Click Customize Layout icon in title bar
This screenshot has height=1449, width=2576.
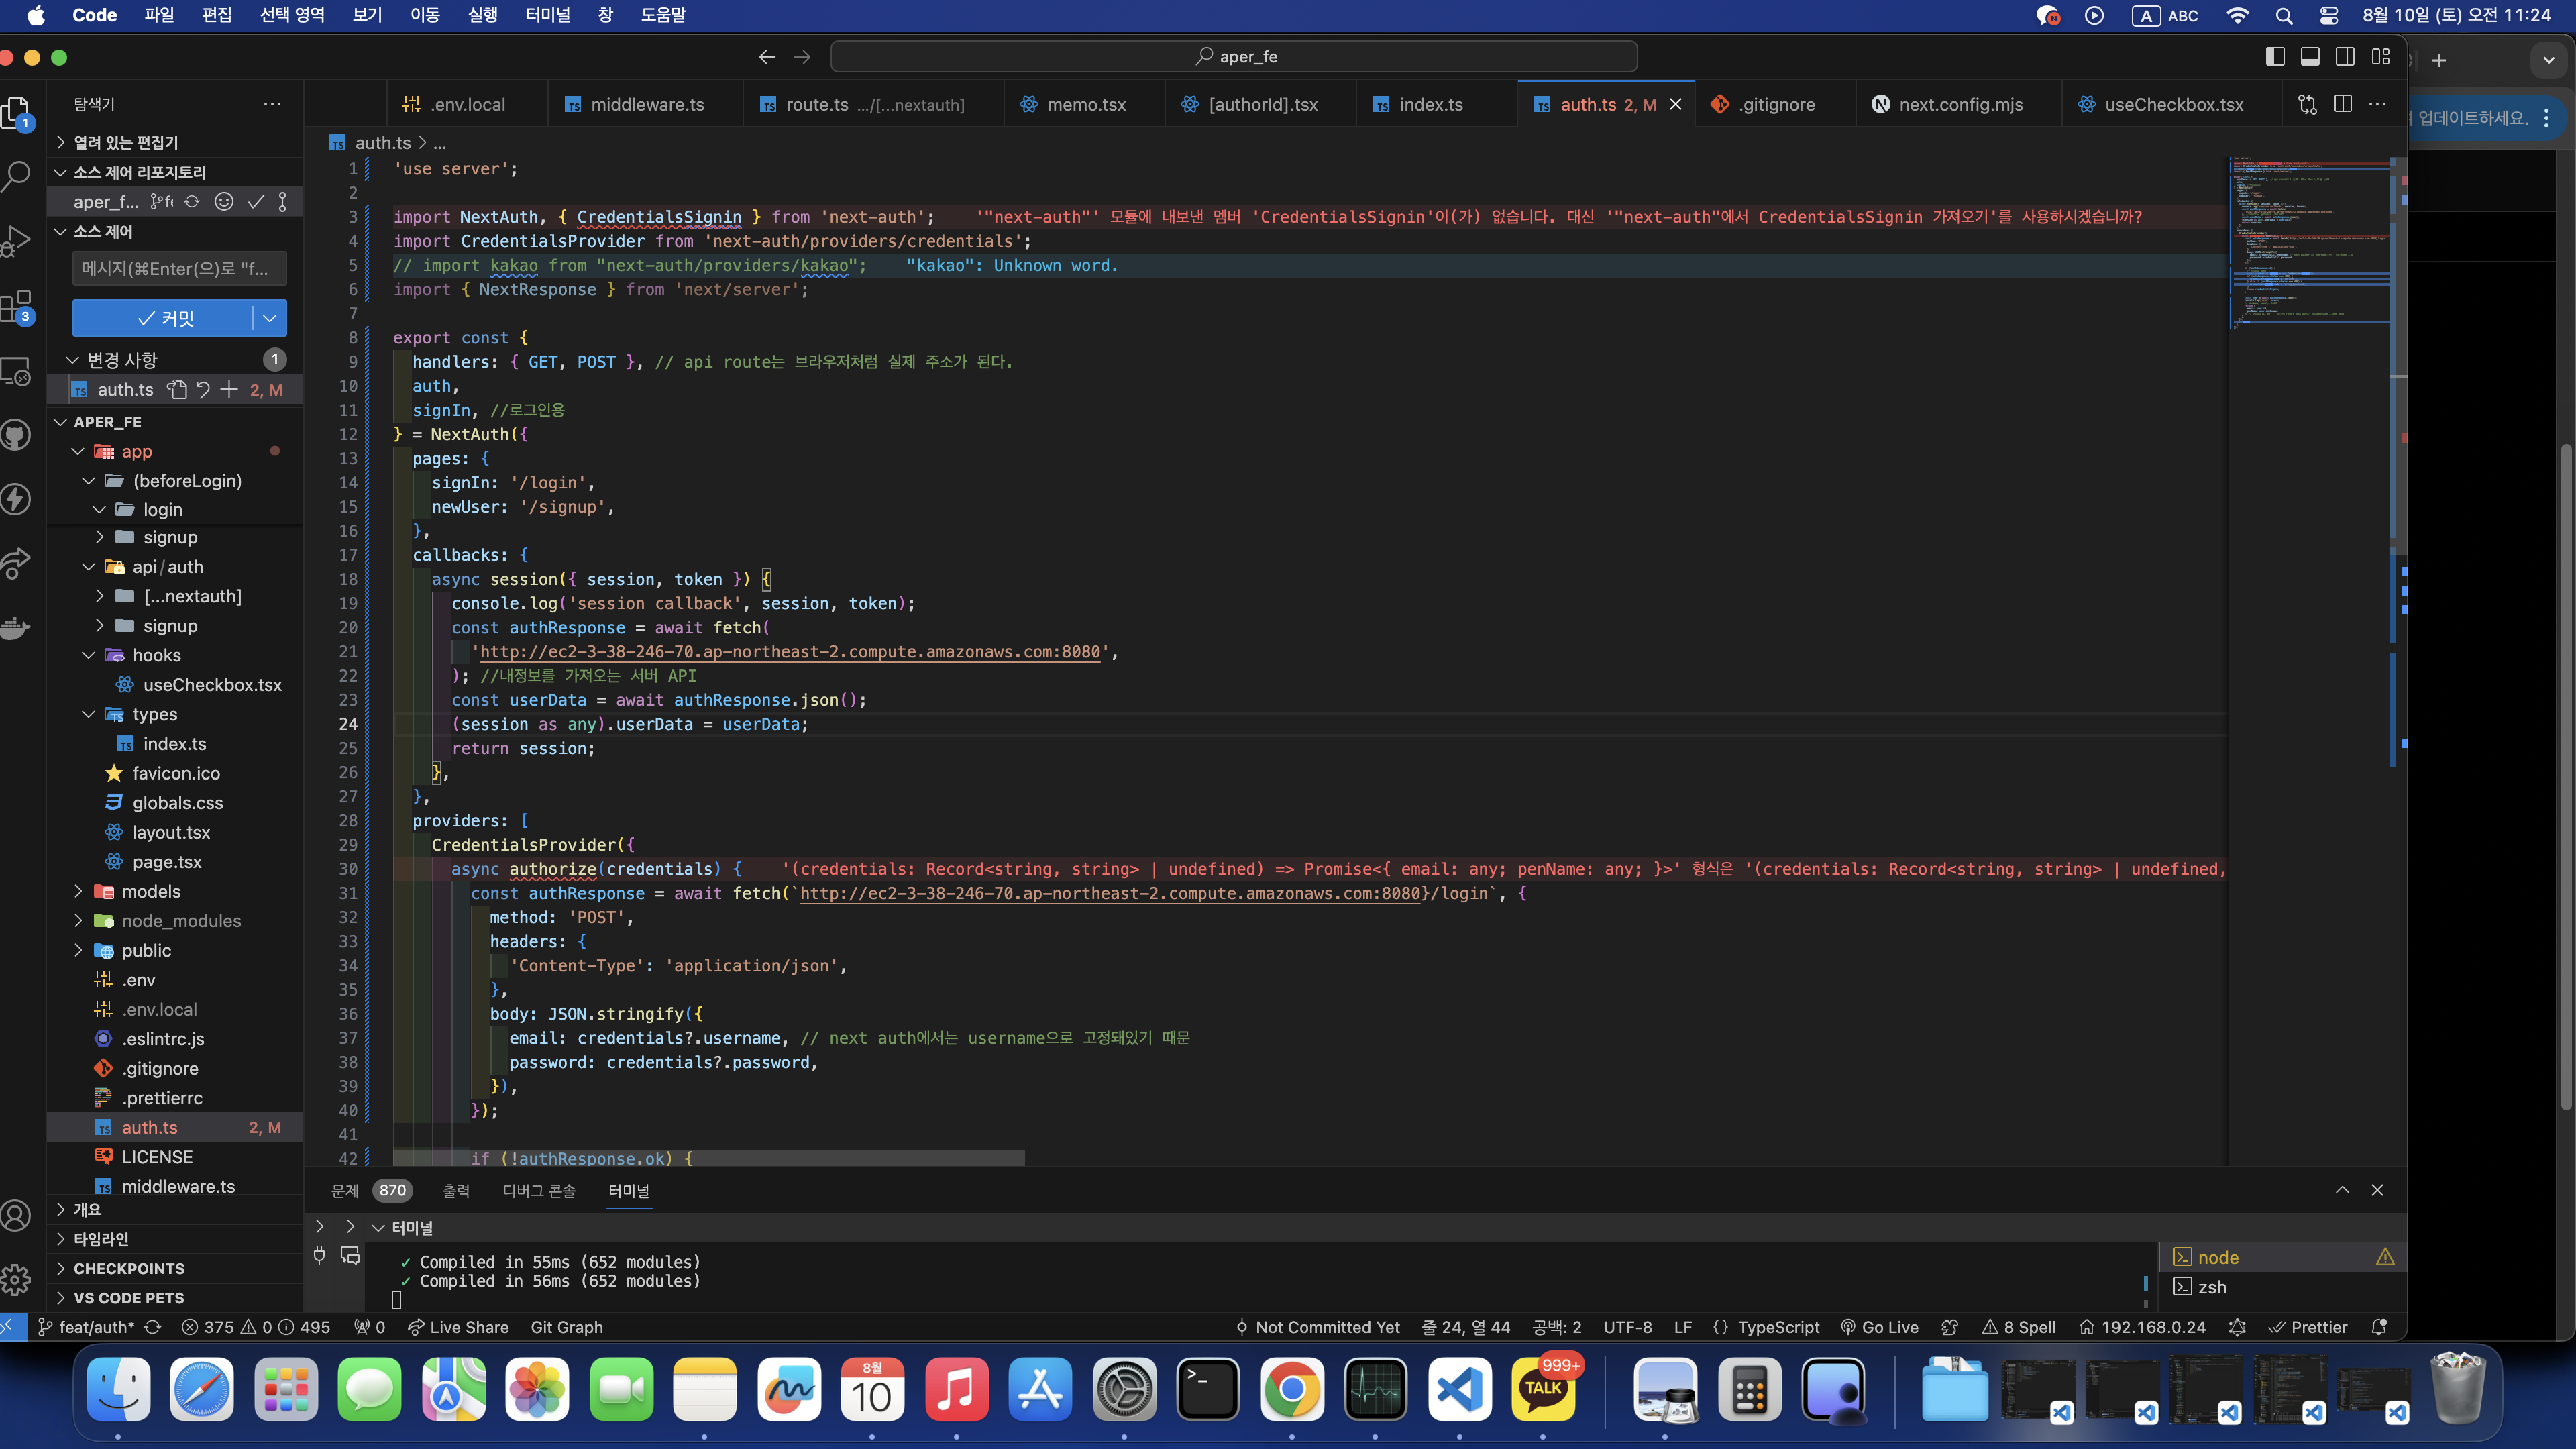2380,57
